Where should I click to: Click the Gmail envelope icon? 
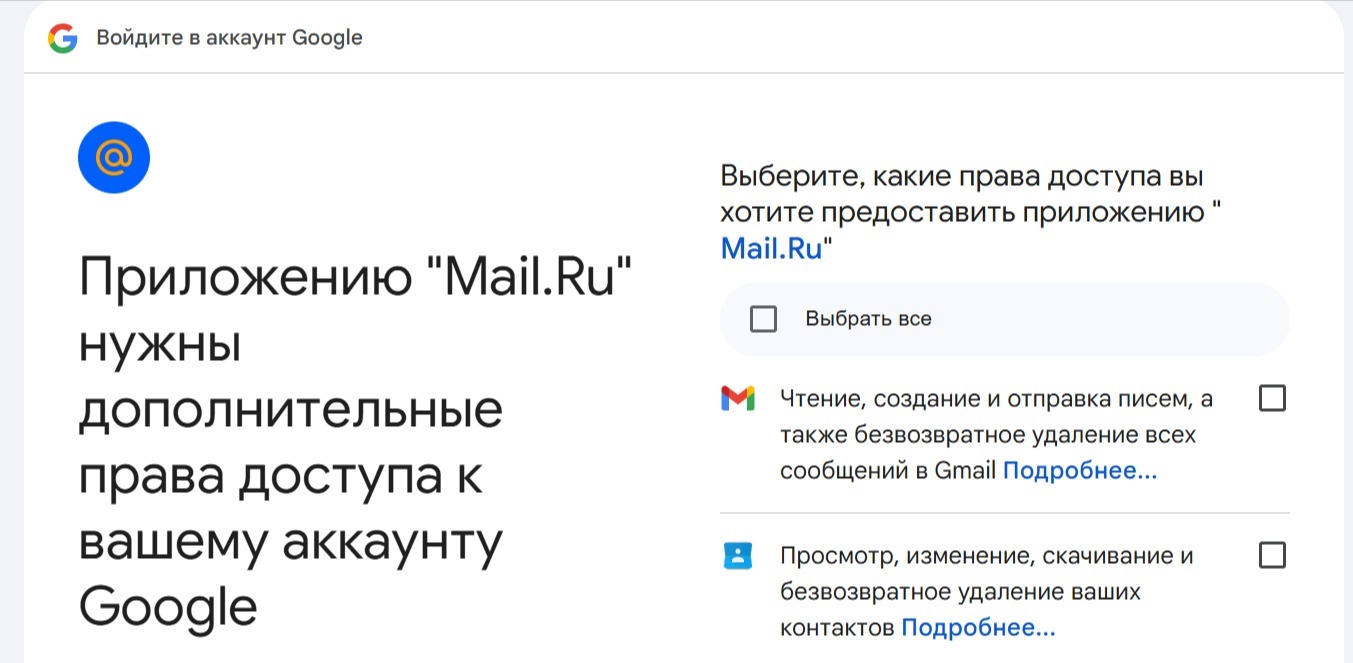tap(737, 399)
